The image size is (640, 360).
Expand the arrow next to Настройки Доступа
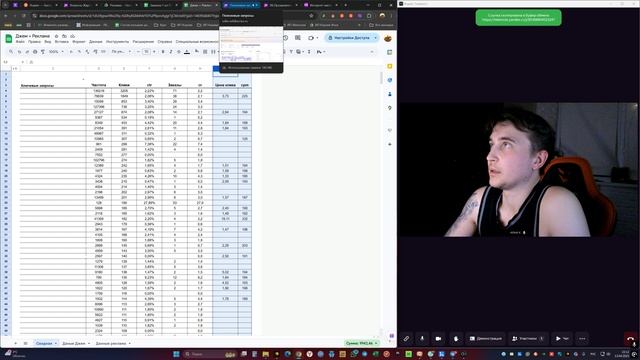(x=375, y=38)
